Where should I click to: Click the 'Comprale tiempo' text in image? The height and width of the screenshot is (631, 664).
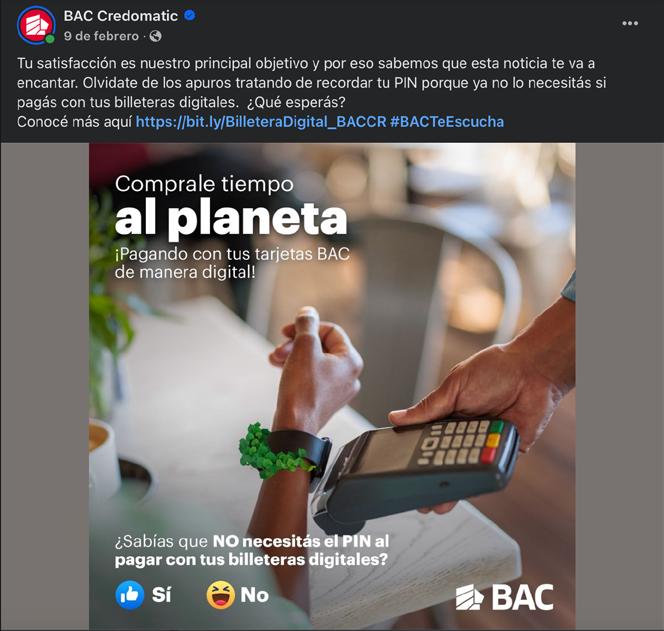coord(204,184)
